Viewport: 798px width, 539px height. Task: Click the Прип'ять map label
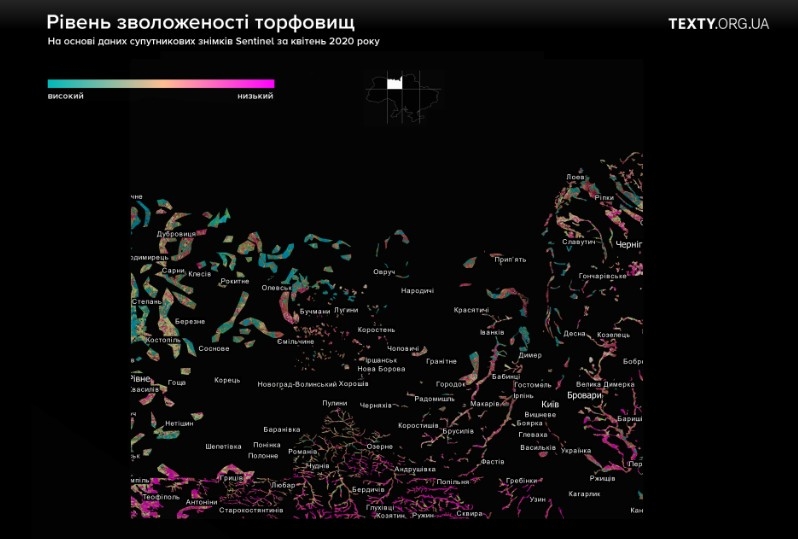(510, 259)
